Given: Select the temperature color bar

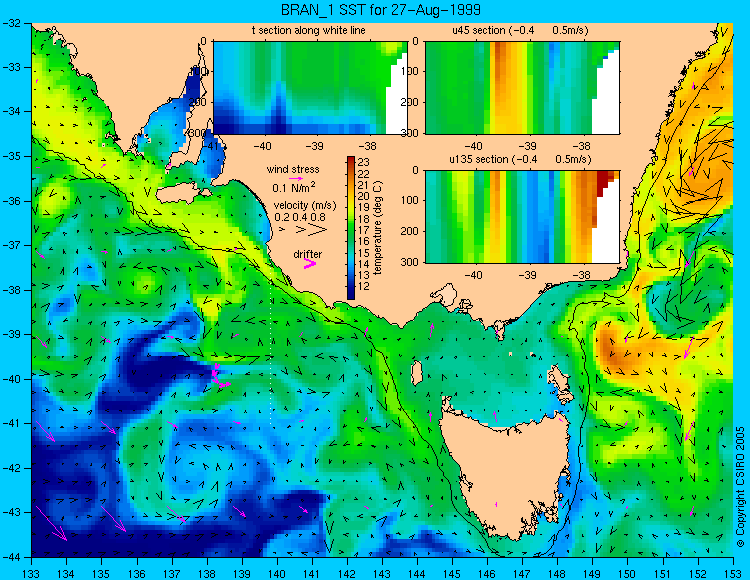Looking at the screenshot, I should [351, 228].
